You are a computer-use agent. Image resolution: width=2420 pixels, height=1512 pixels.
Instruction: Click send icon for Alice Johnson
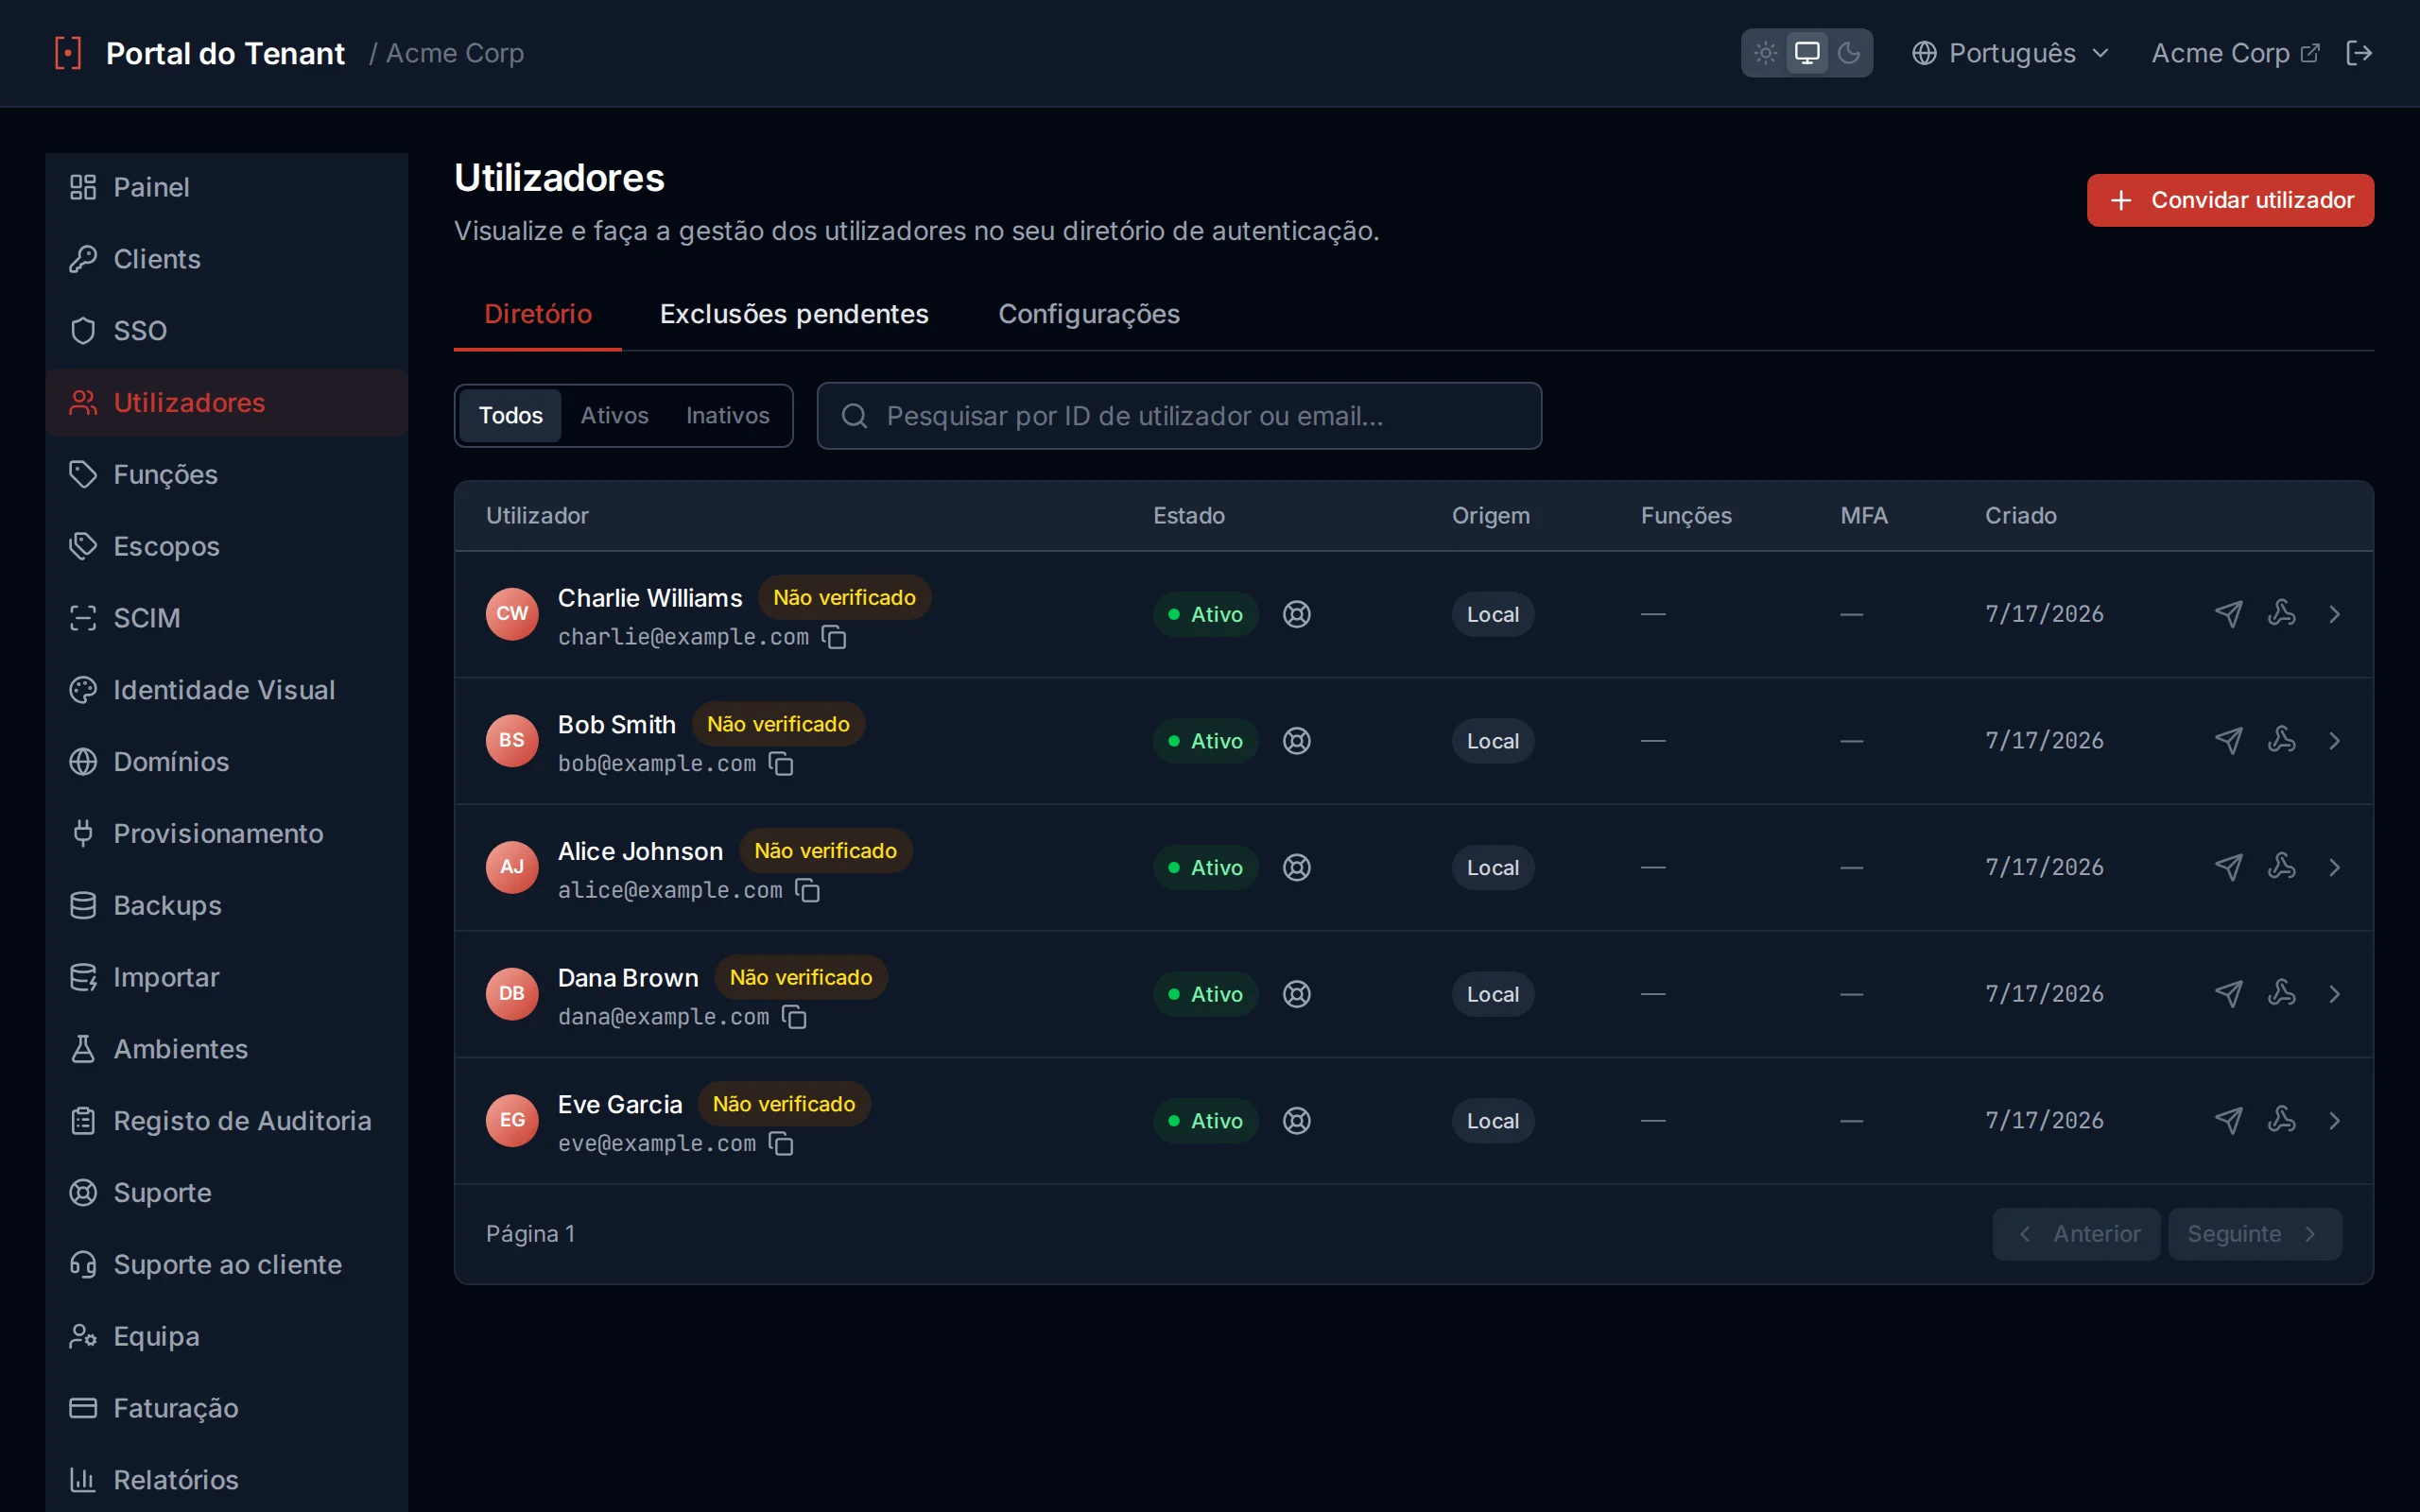pos(2228,867)
